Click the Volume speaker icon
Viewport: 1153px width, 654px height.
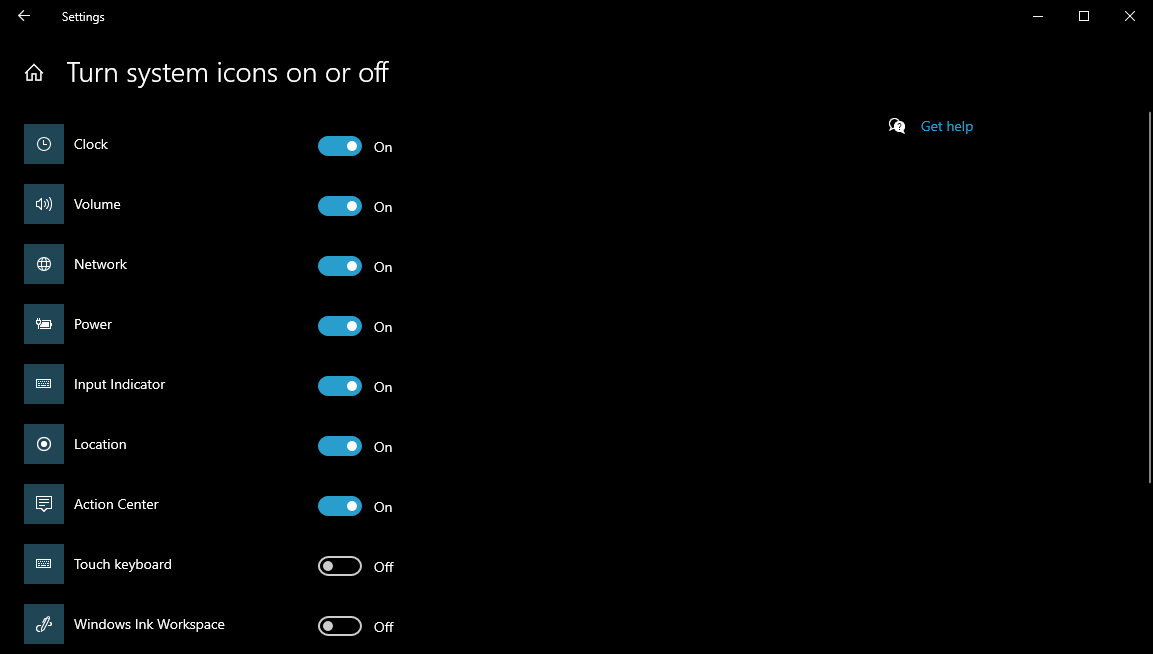pyautogui.click(x=44, y=204)
